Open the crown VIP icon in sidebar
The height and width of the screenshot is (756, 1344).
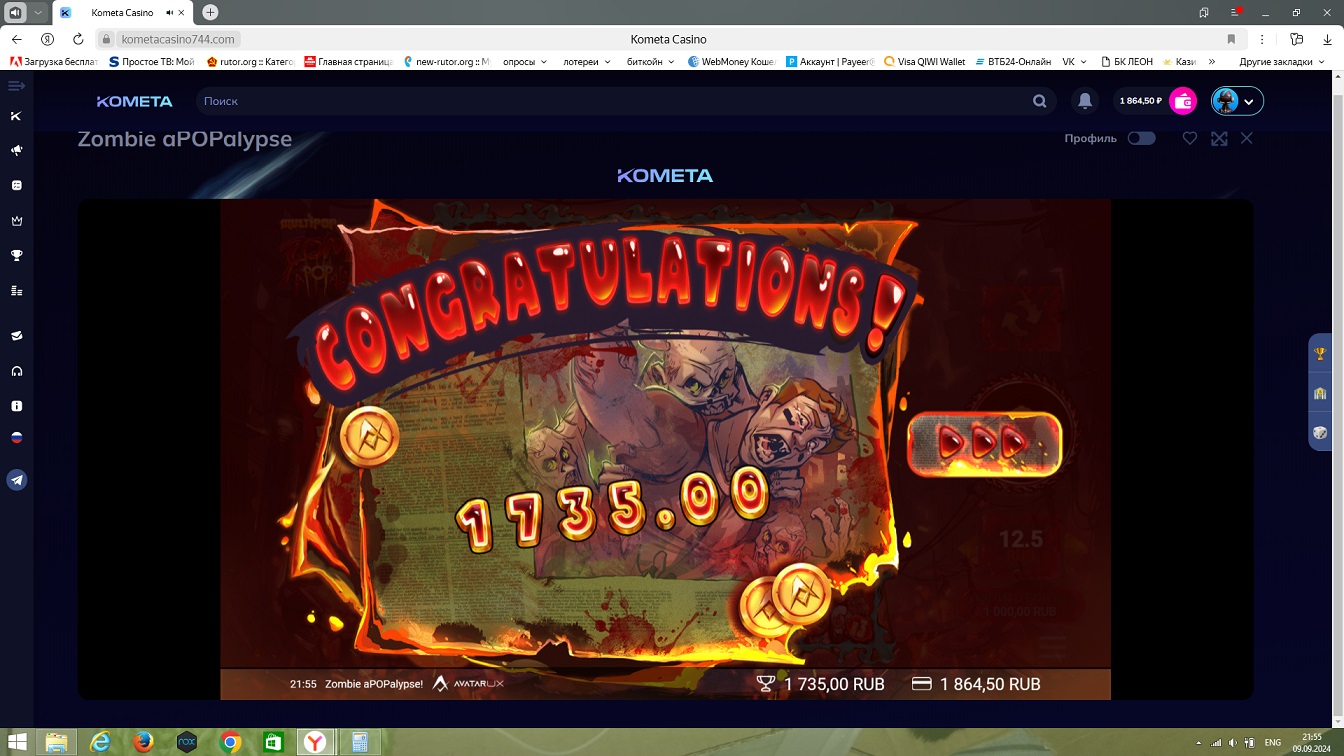click(16, 221)
